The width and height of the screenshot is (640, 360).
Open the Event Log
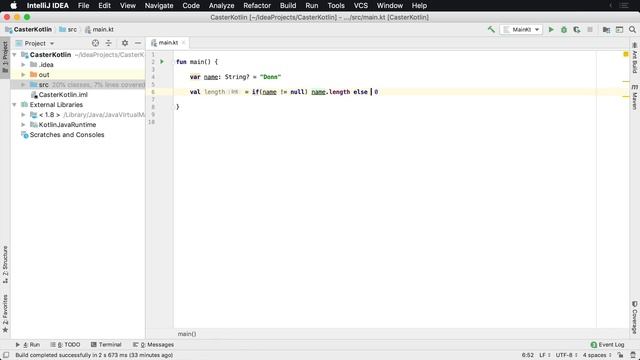point(607,344)
